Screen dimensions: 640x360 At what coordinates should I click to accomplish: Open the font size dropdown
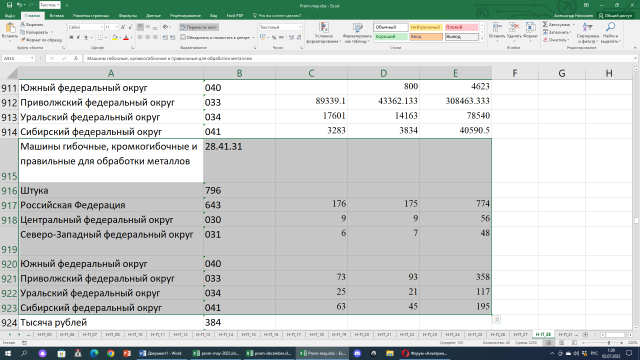(116, 27)
